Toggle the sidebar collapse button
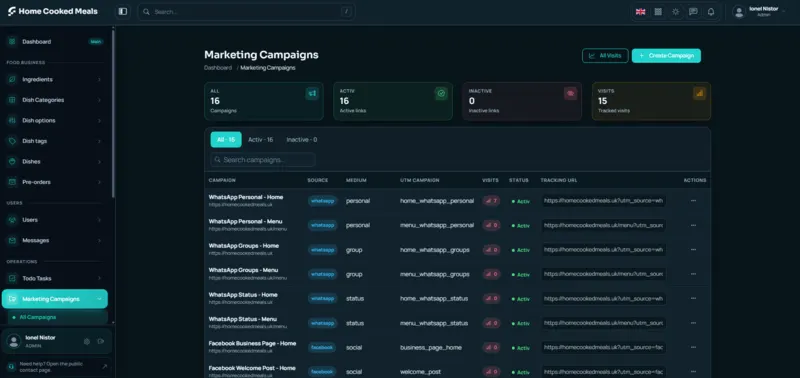The image size is (800, 378). 122,11
